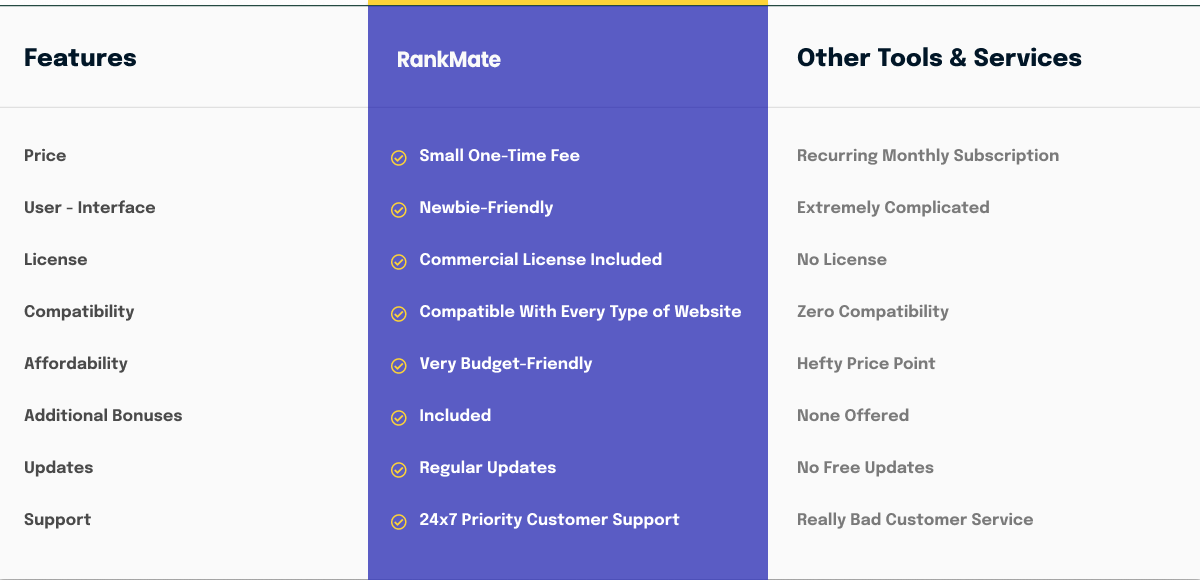
Task: Click the Other Tools & Services heading
Action: (x=939, y=57)
